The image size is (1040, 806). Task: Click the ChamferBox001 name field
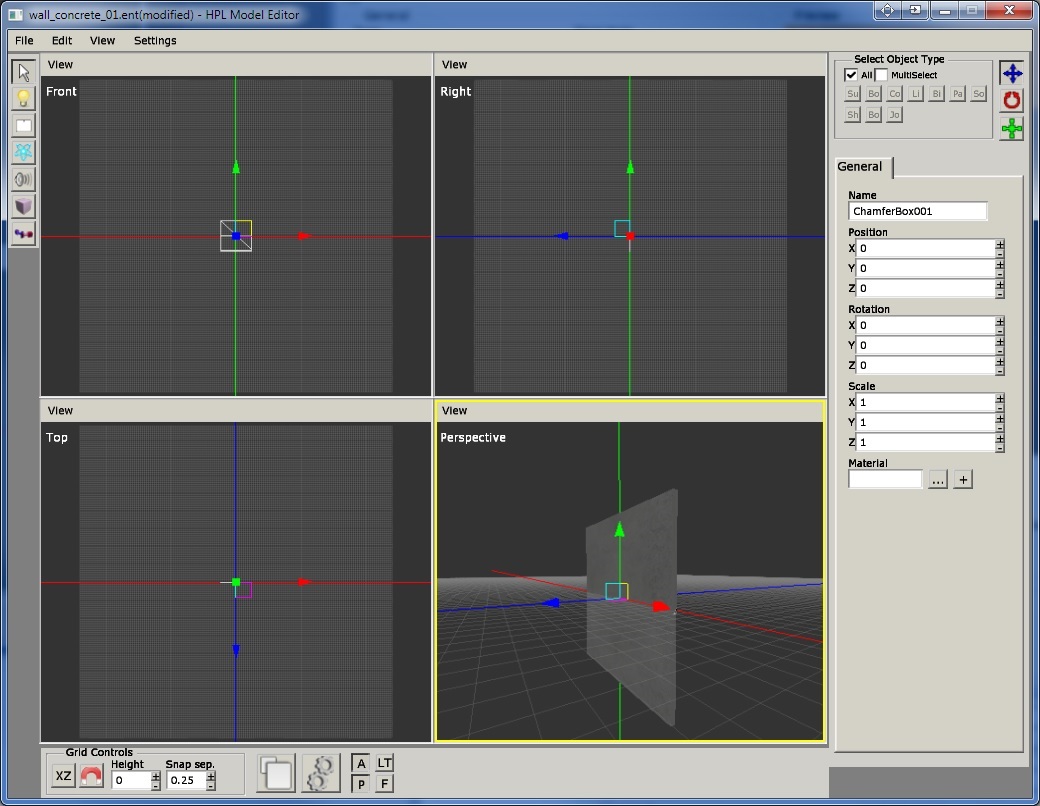[x=916, y=211]
